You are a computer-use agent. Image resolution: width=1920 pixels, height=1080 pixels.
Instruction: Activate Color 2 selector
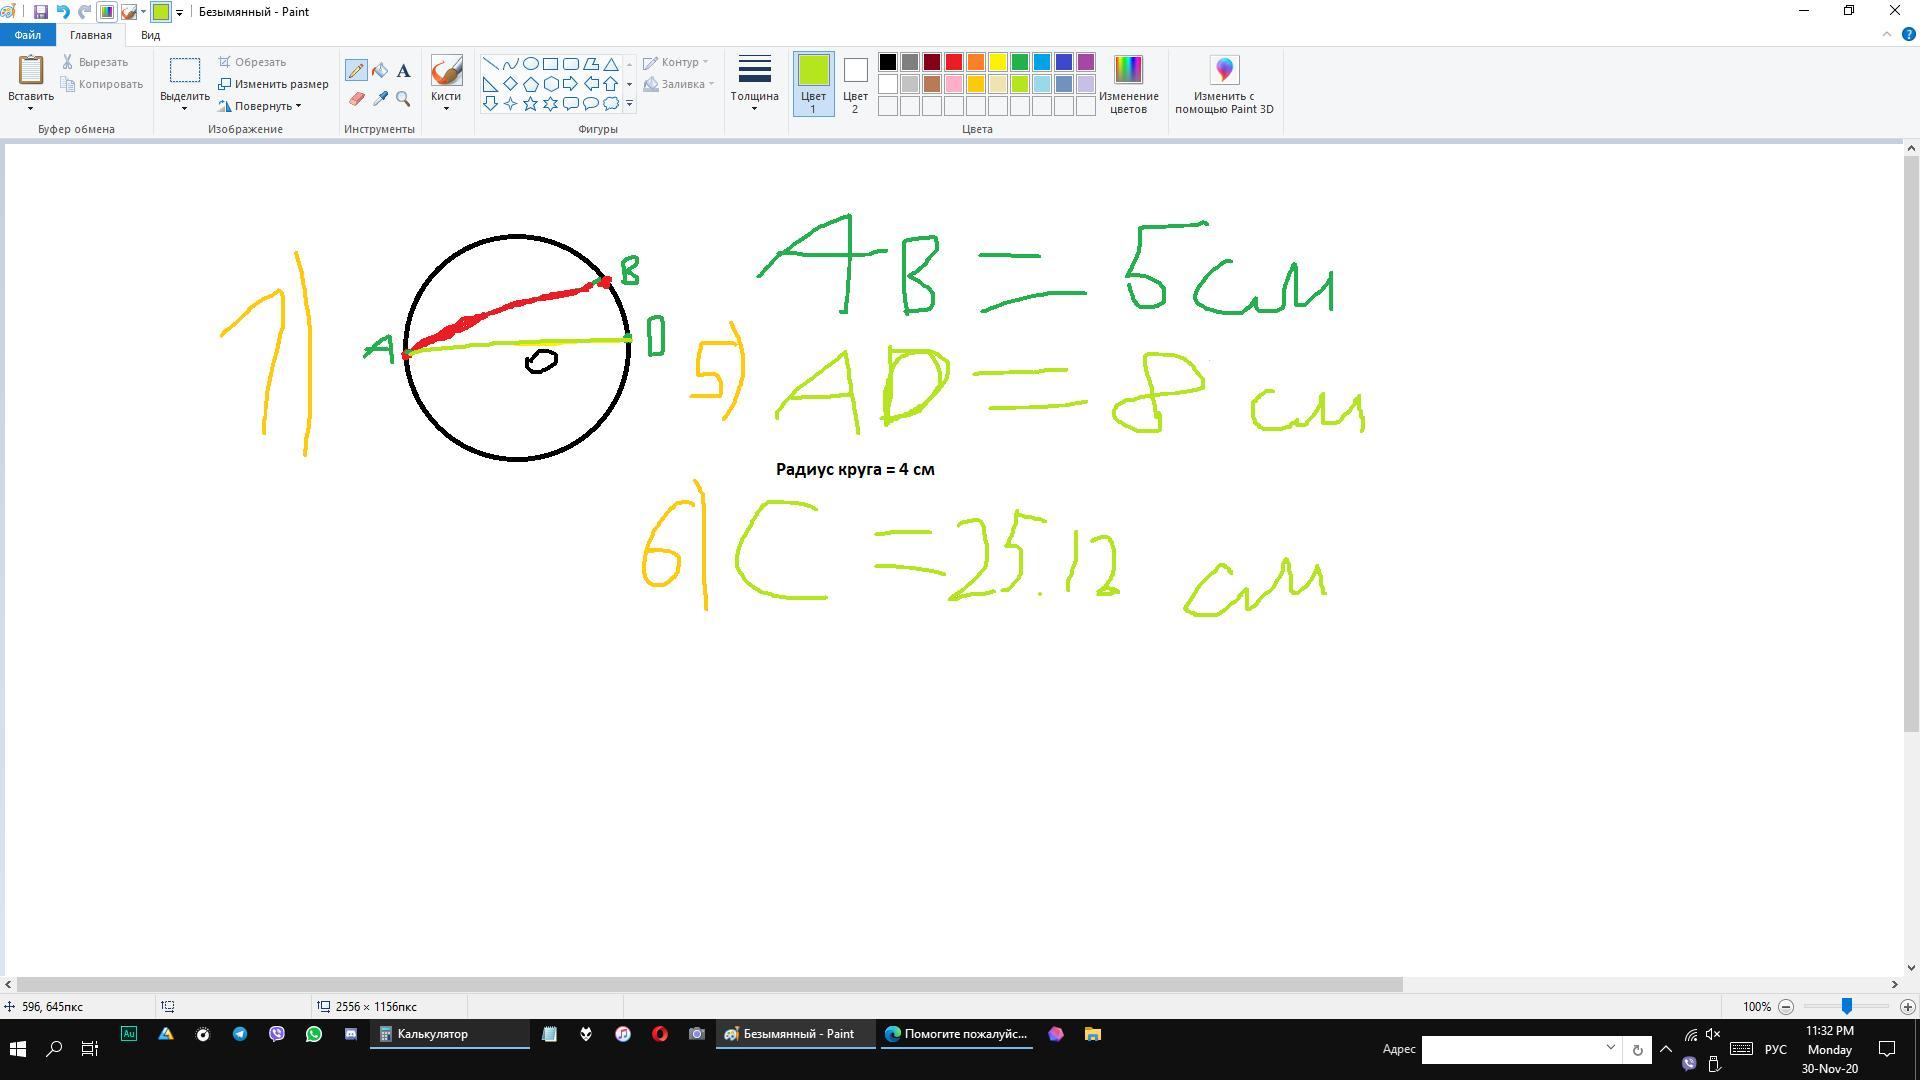point(855,84)
